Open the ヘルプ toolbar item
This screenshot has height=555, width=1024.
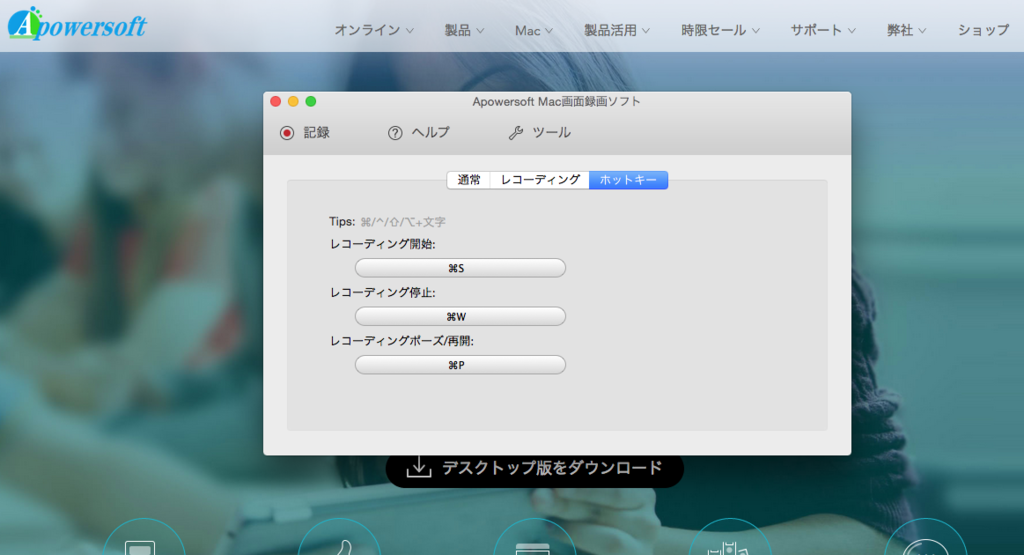click(x=419, y=133)
